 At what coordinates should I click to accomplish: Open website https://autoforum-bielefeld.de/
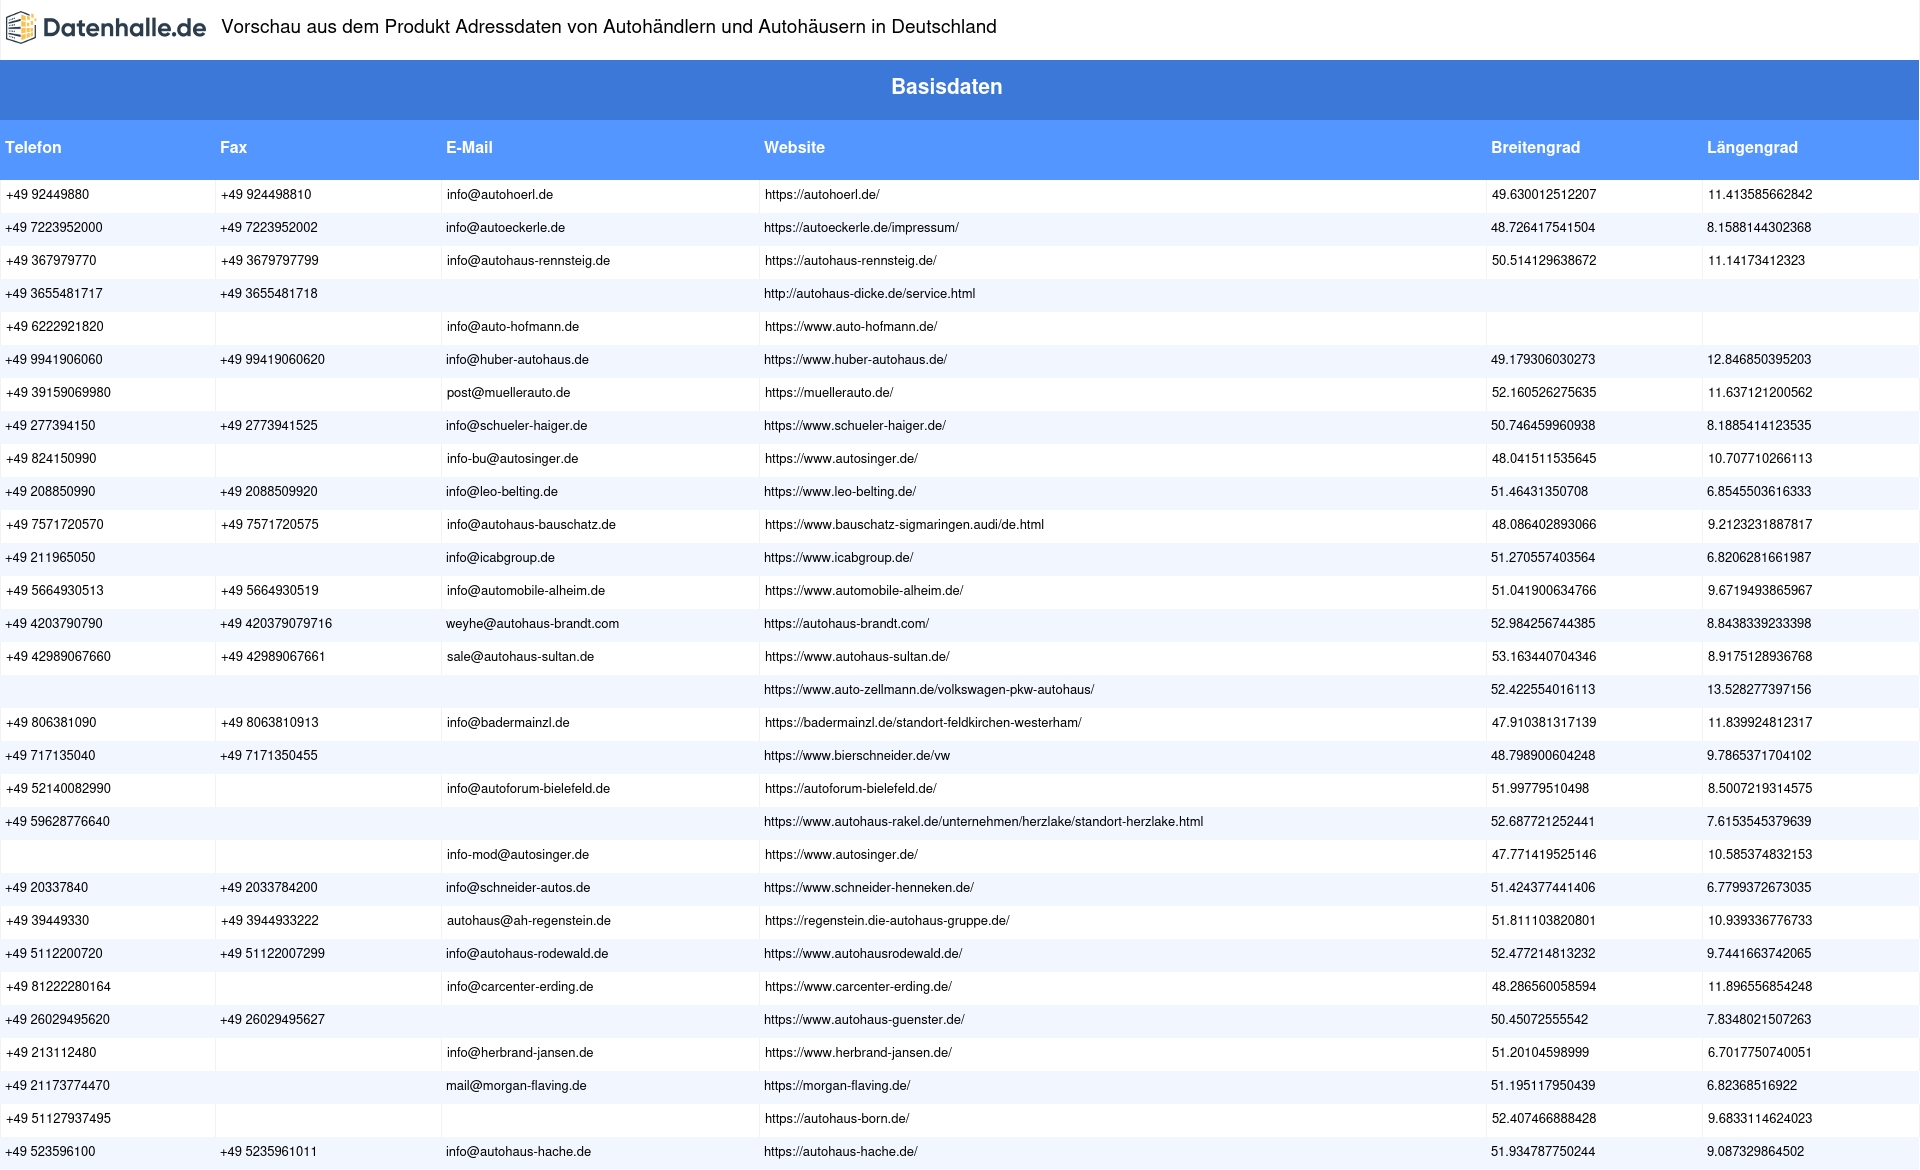[x=851, y=789]
